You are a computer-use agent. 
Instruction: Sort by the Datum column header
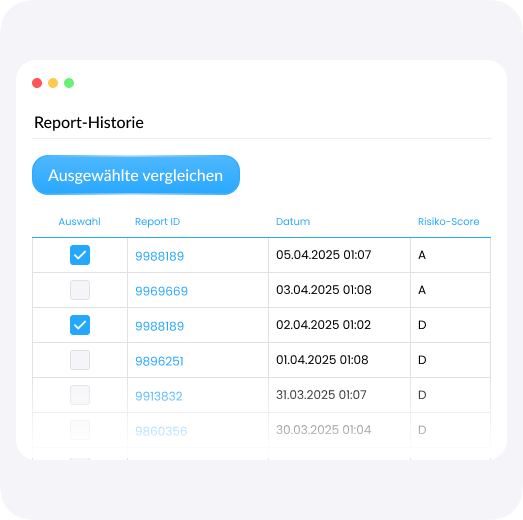[293, 221]
